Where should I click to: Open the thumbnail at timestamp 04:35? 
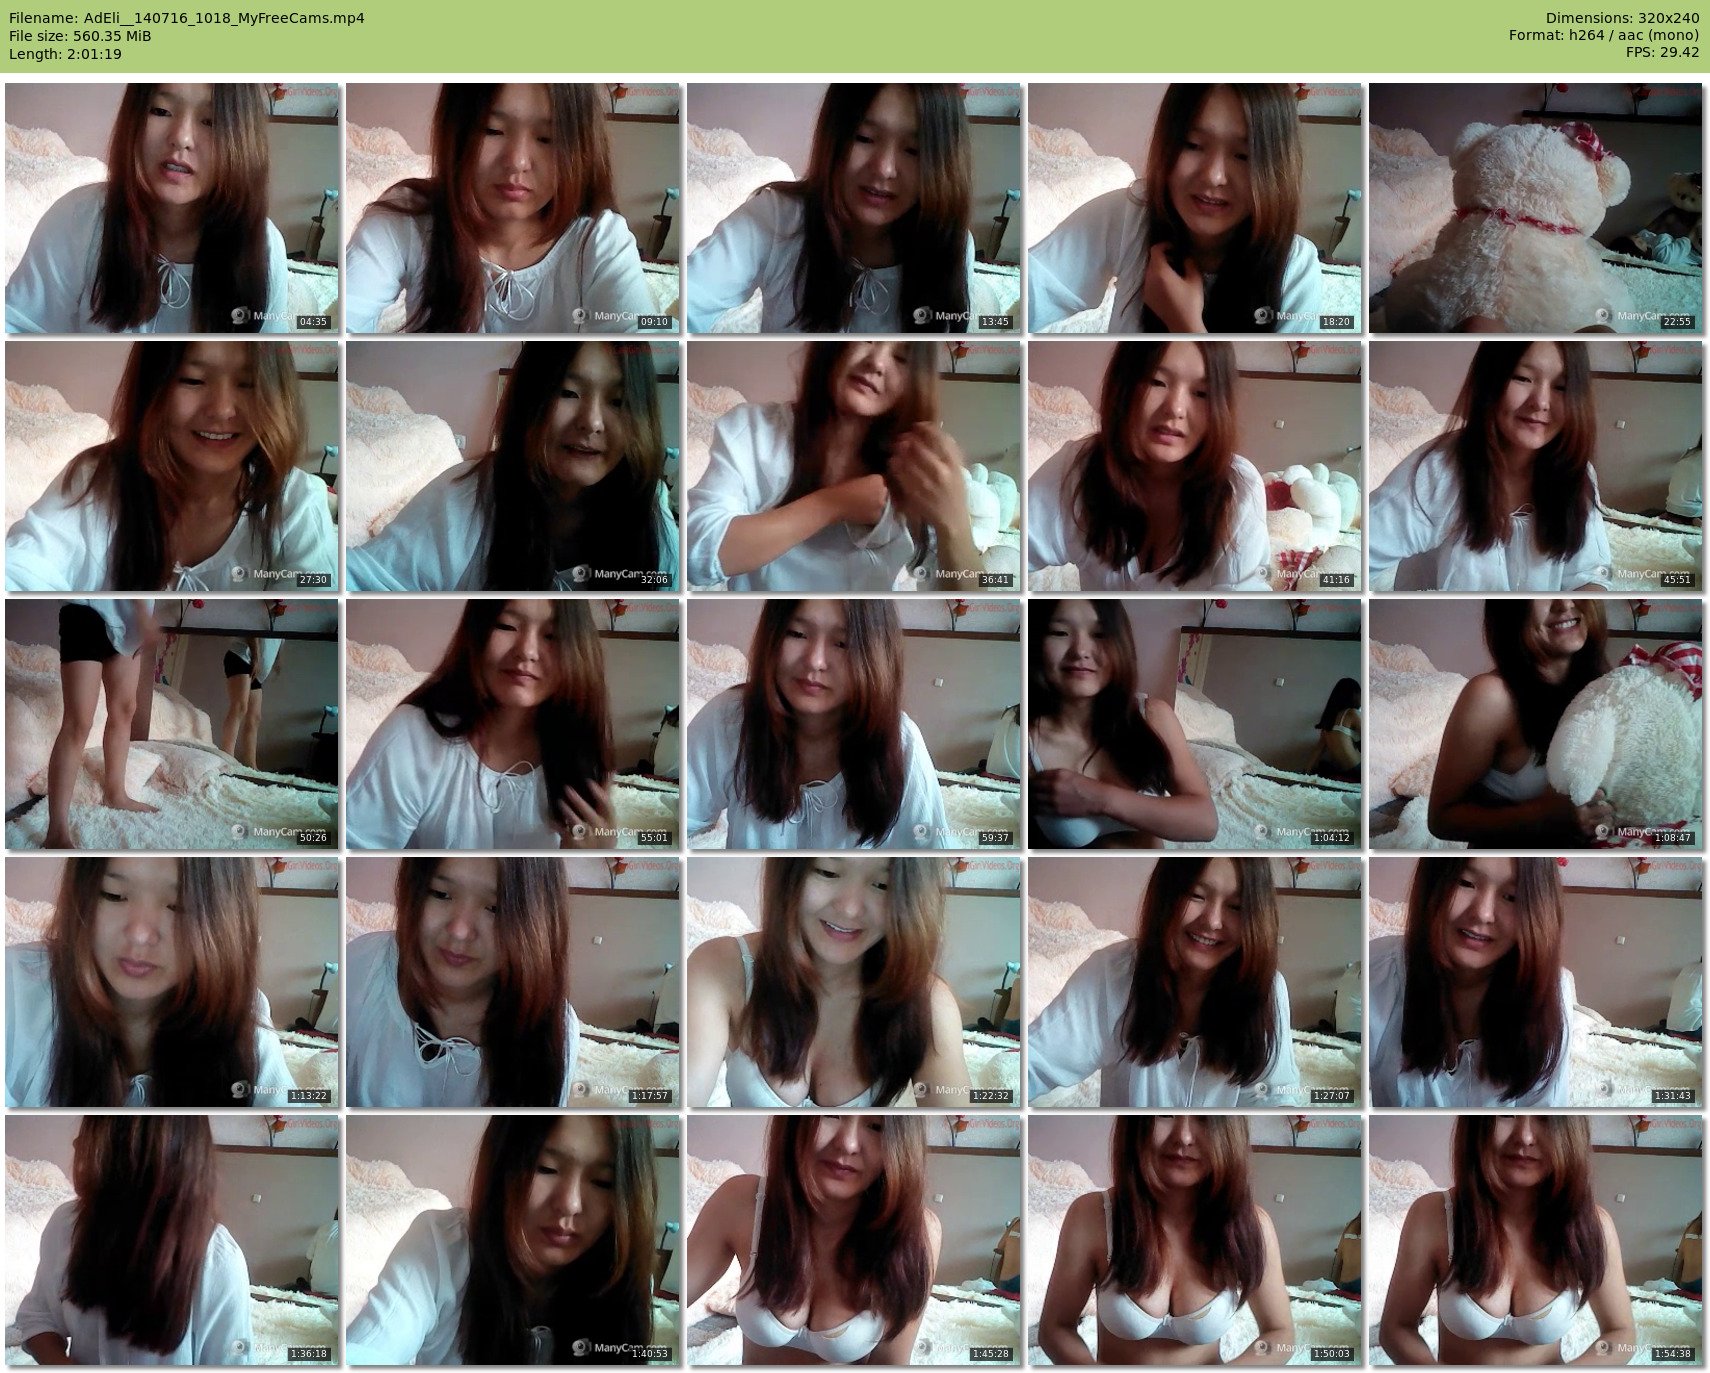(x=172, y=208)
